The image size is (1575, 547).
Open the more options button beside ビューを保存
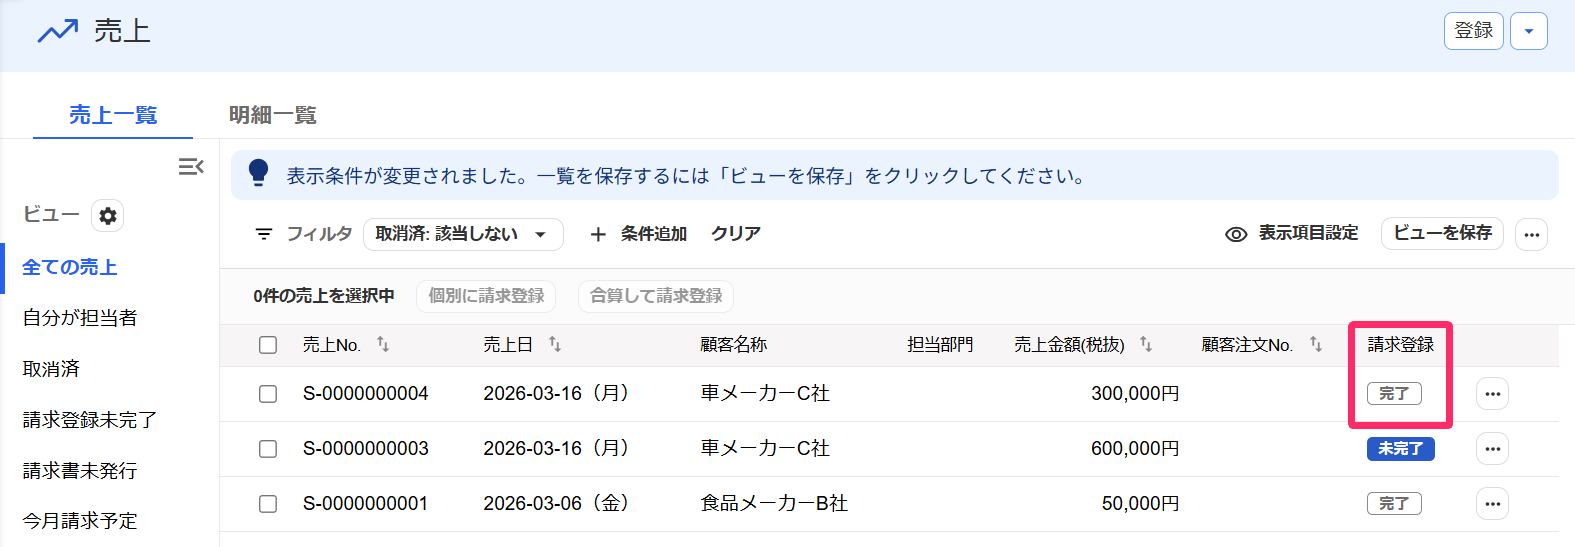[x=1532, y=235]
